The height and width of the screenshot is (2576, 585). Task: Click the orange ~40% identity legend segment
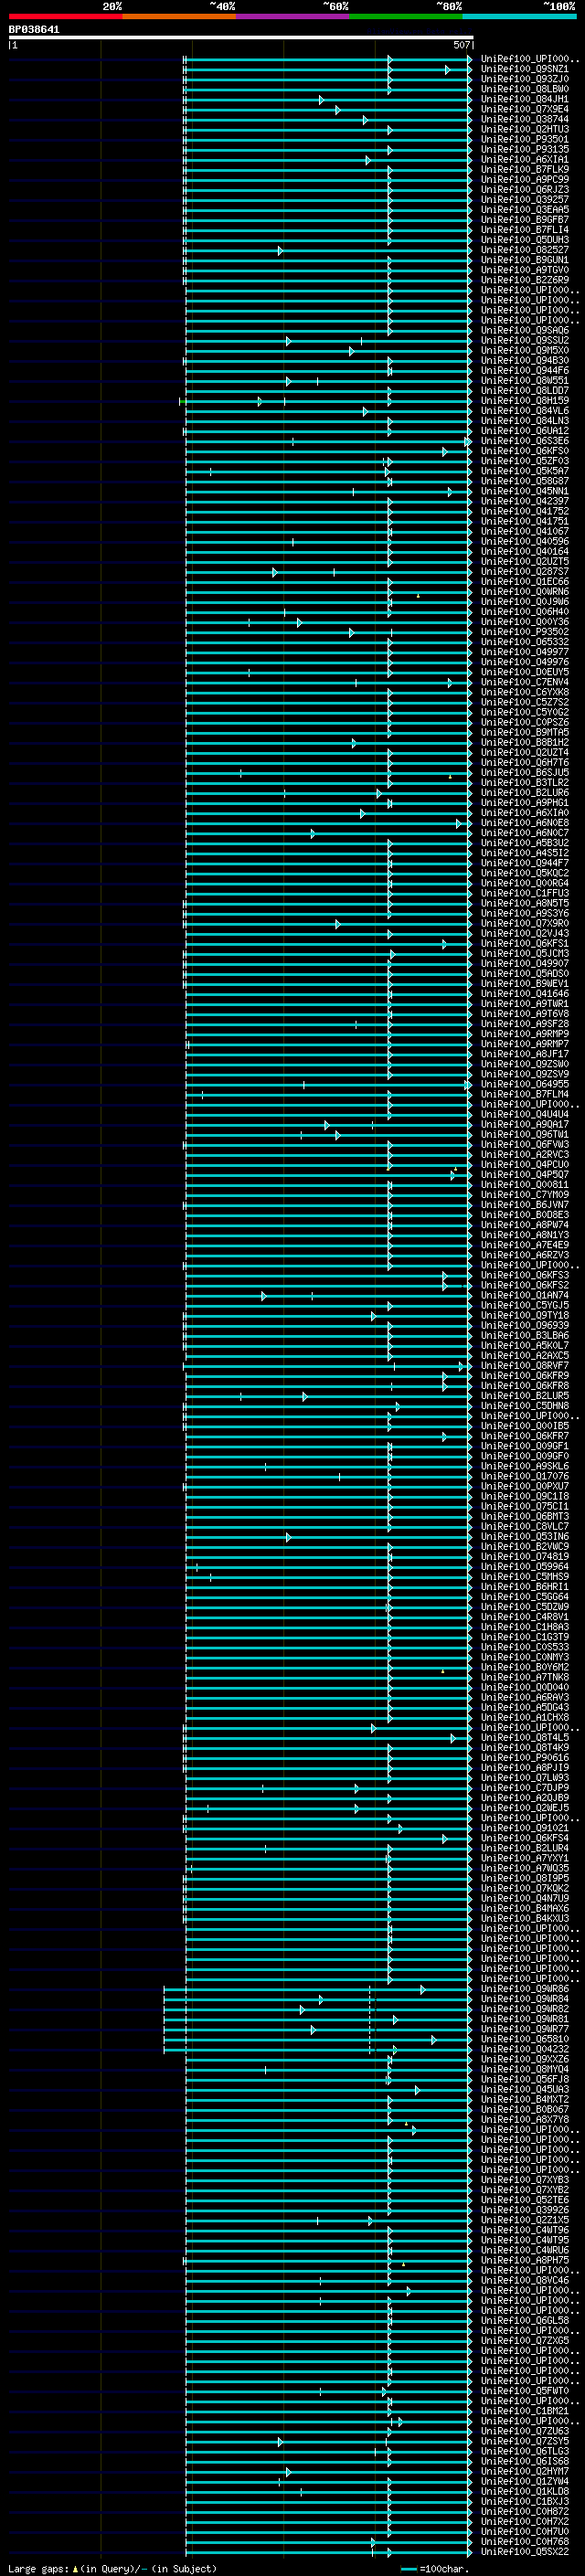pos(179,16)
